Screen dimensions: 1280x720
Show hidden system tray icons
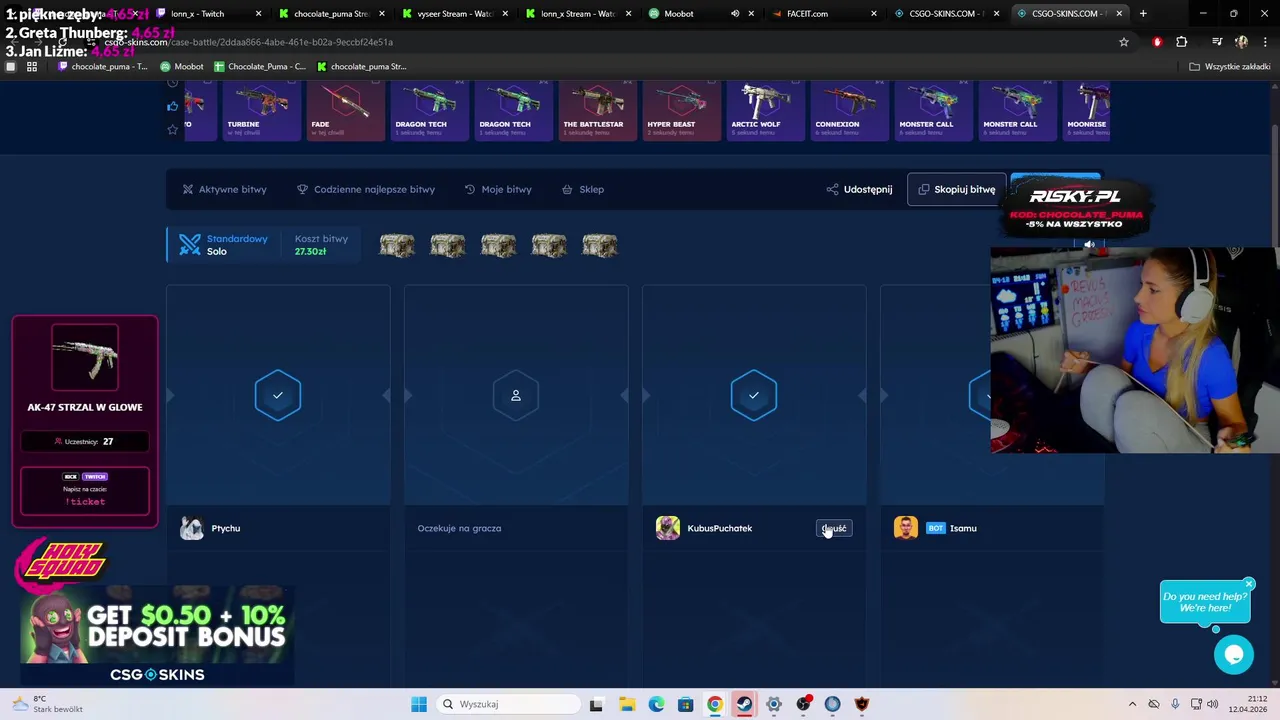tap(1132, 704)
